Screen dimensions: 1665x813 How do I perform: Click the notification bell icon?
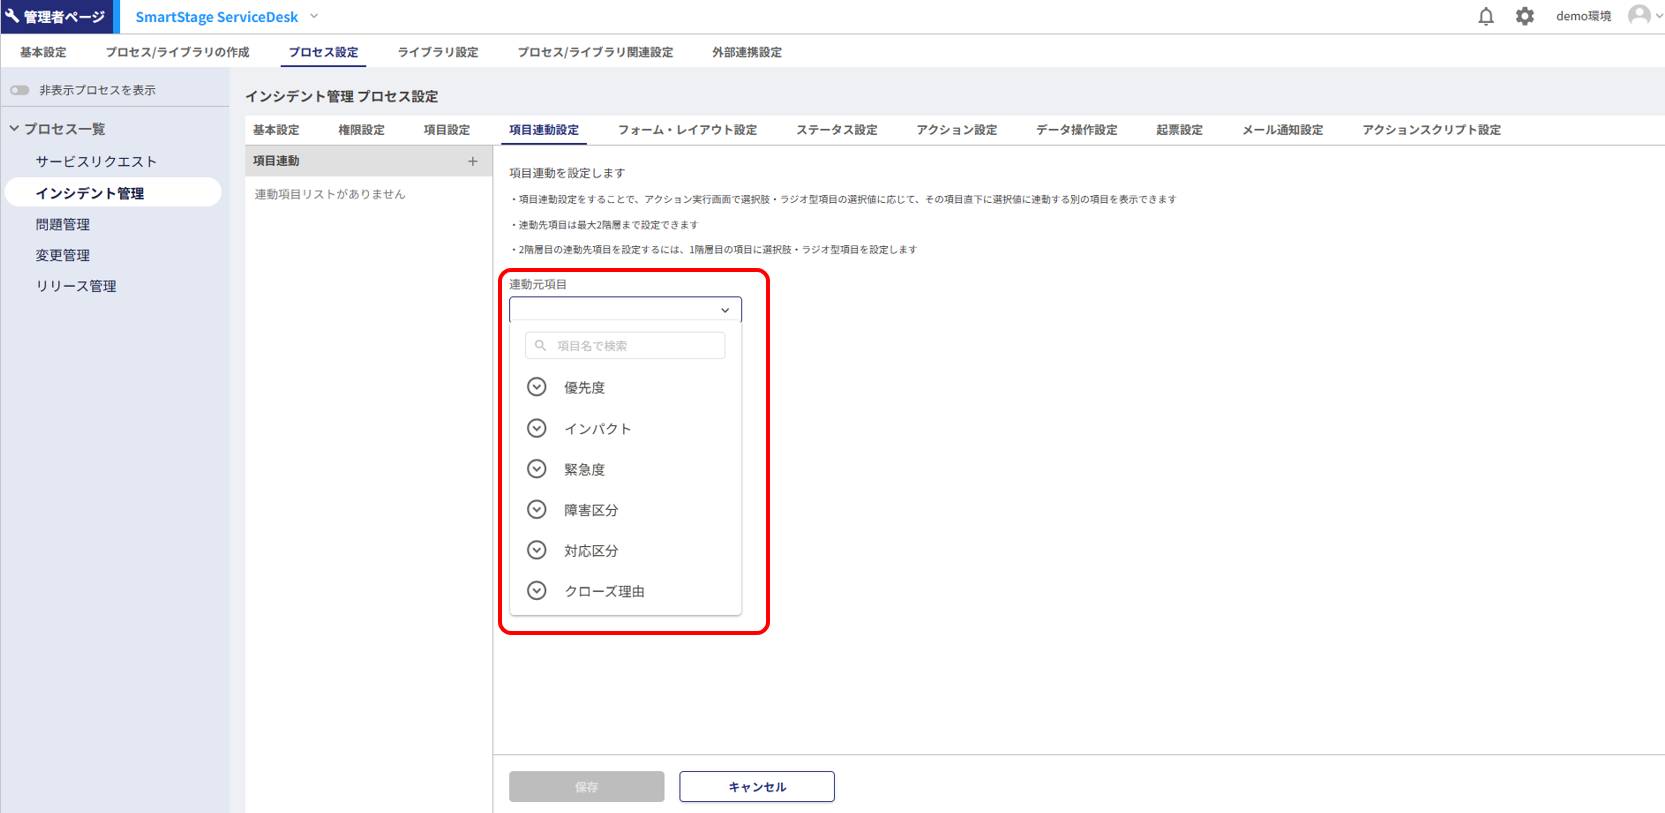[x=1485, y=16]
